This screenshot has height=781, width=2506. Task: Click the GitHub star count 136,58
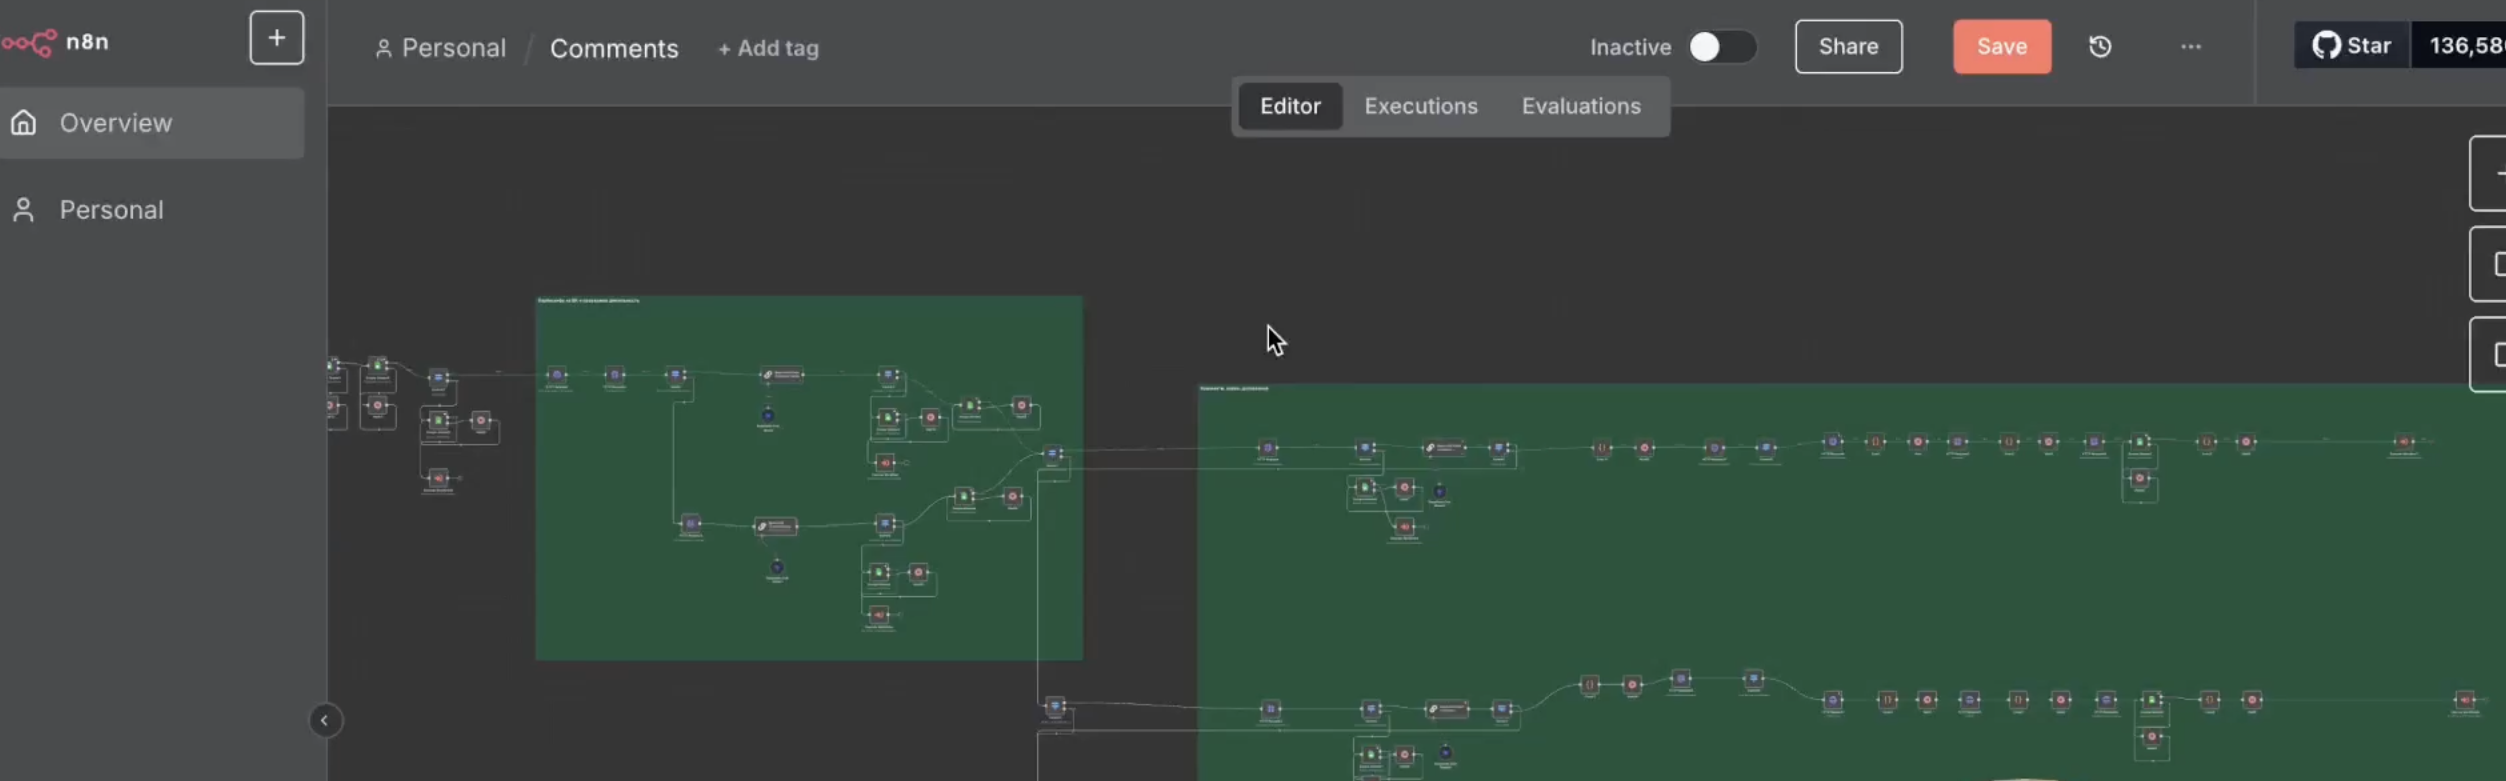(2459, 46)
